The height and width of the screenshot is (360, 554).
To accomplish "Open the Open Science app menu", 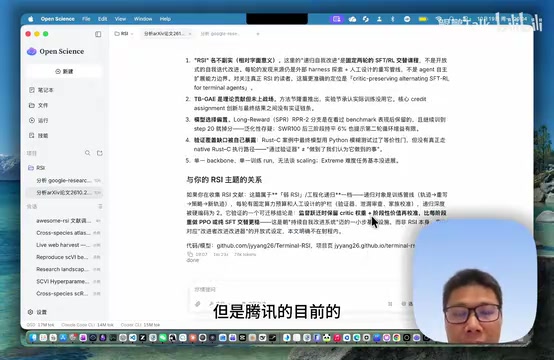I will (58, 19).
